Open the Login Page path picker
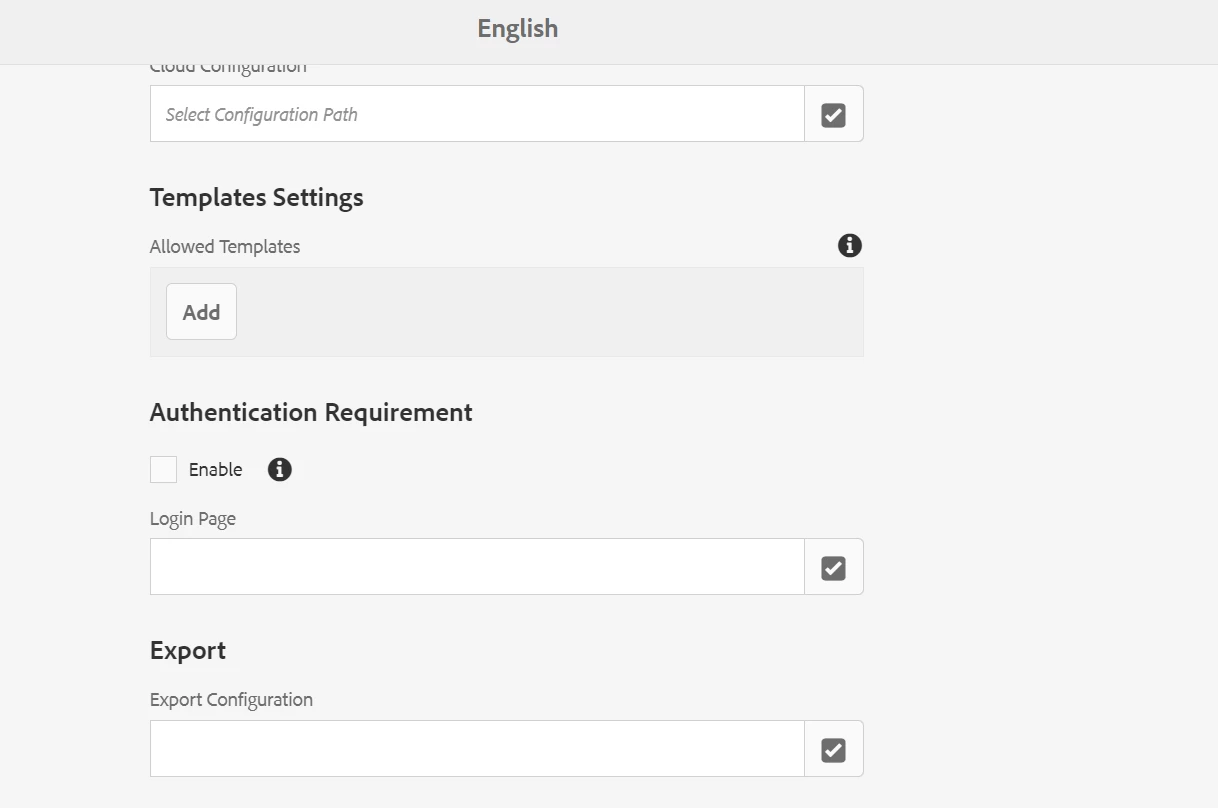 [833, 567]
